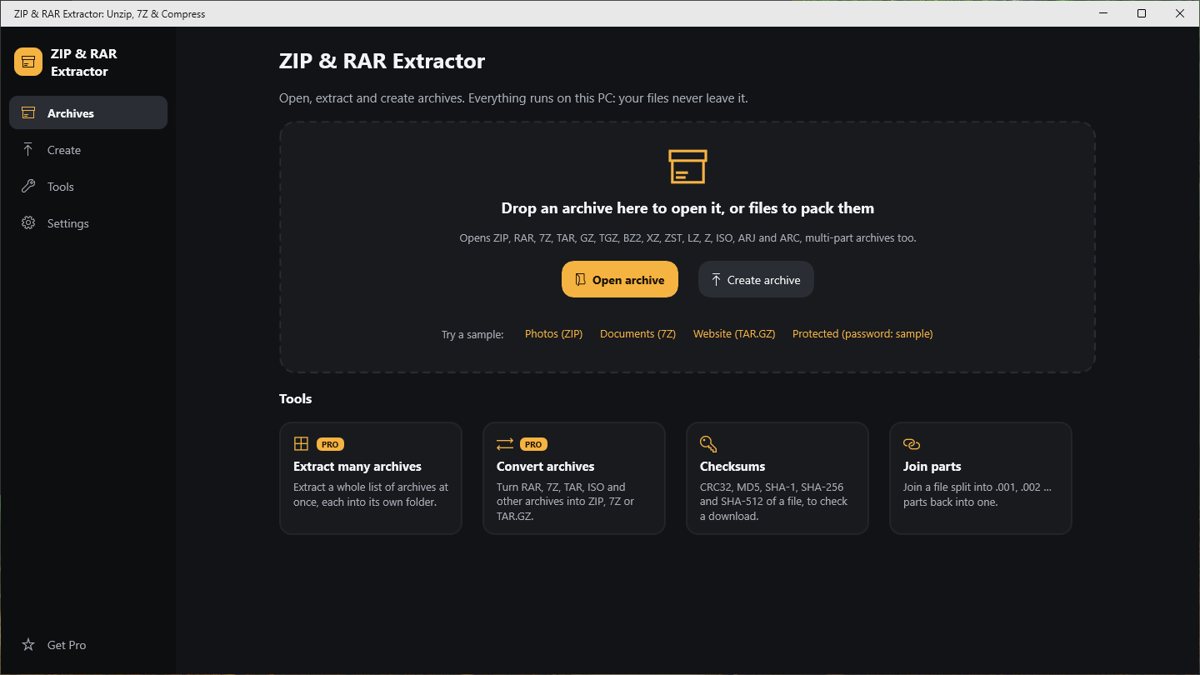Screen dimensions: 1200x675
Task: Open the Settings page
Action: pos(88,223)
